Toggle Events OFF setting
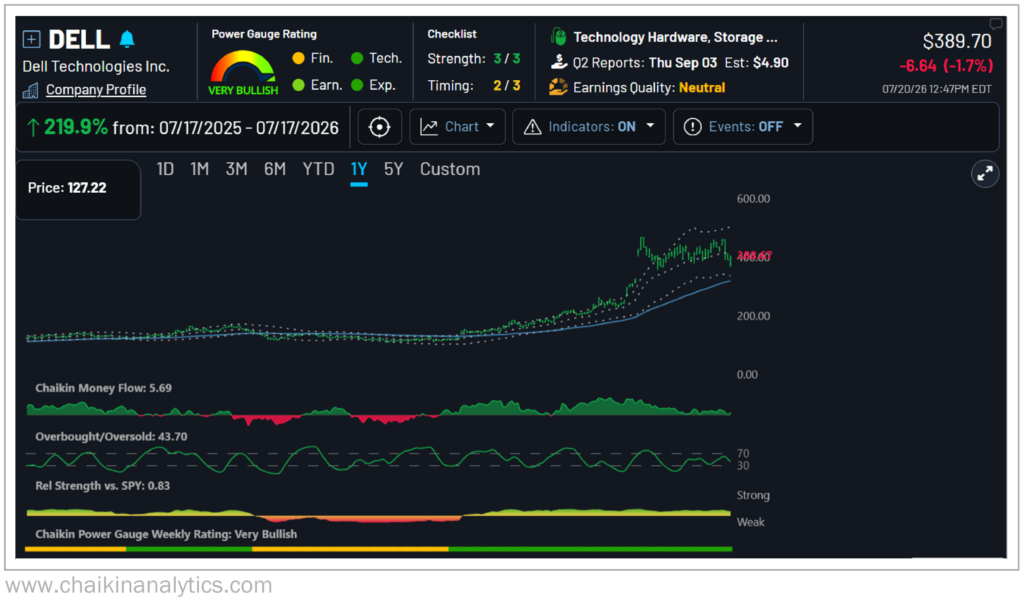1024x604 pixels. 745,127
